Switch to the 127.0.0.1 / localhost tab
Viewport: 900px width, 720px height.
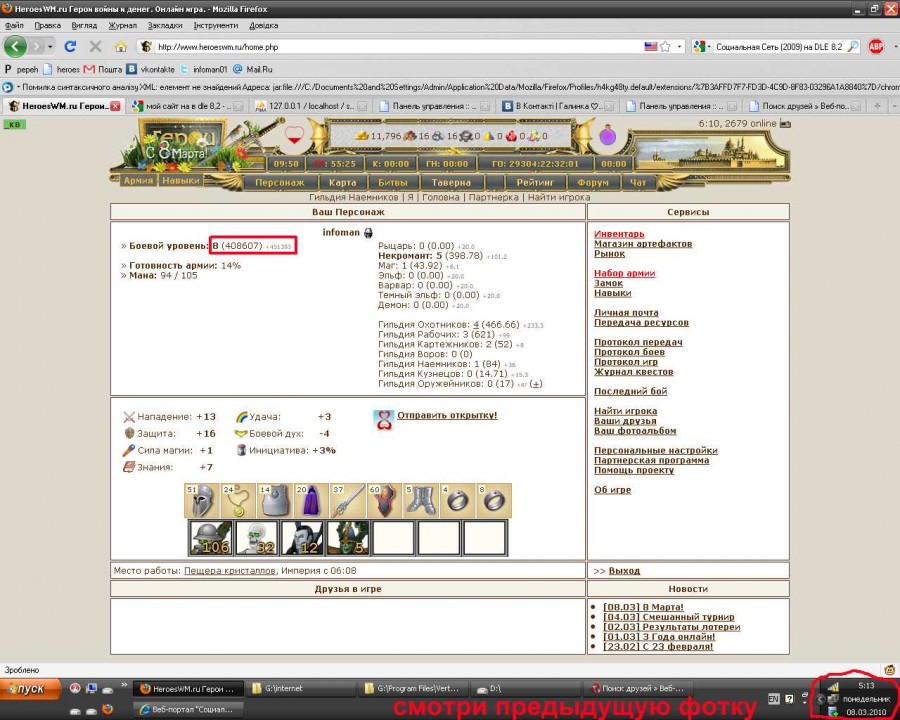311,106
